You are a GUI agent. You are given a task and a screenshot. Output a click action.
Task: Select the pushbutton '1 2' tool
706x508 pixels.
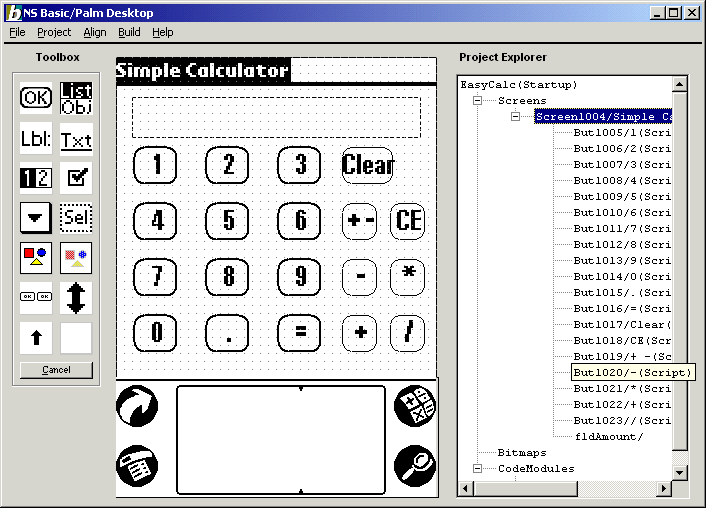tap(36, 178)
